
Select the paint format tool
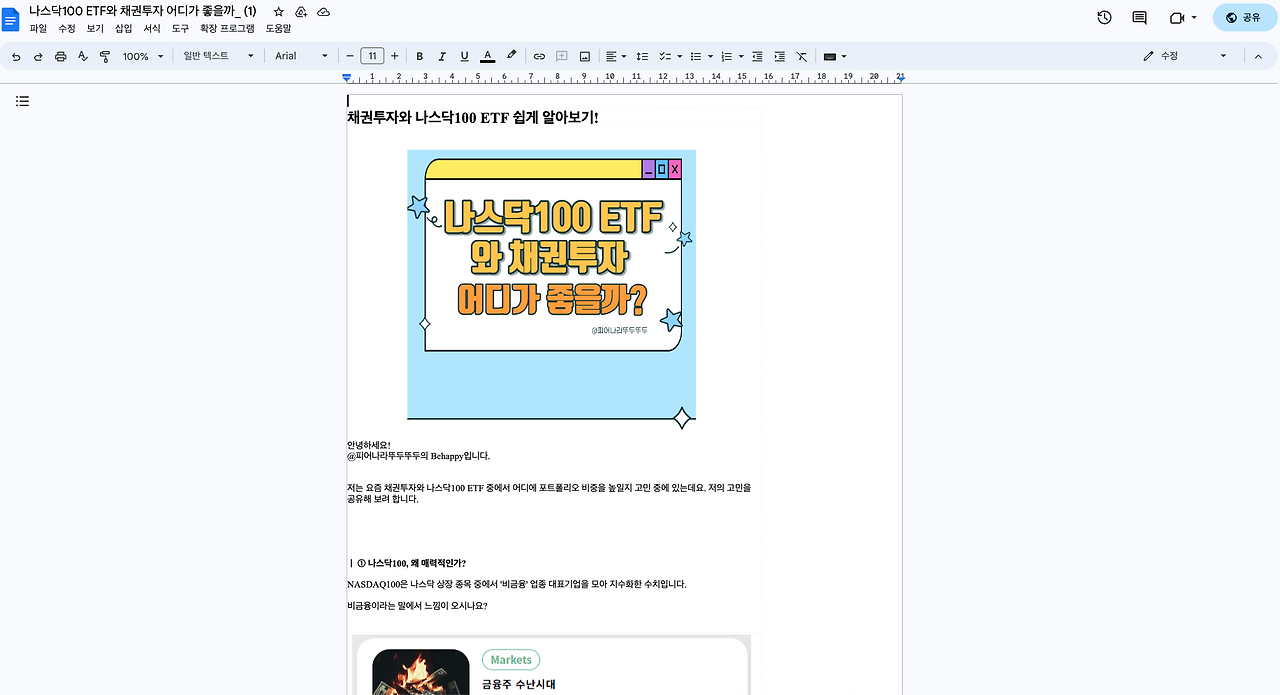pyautogui.click(x=104, y=56)
